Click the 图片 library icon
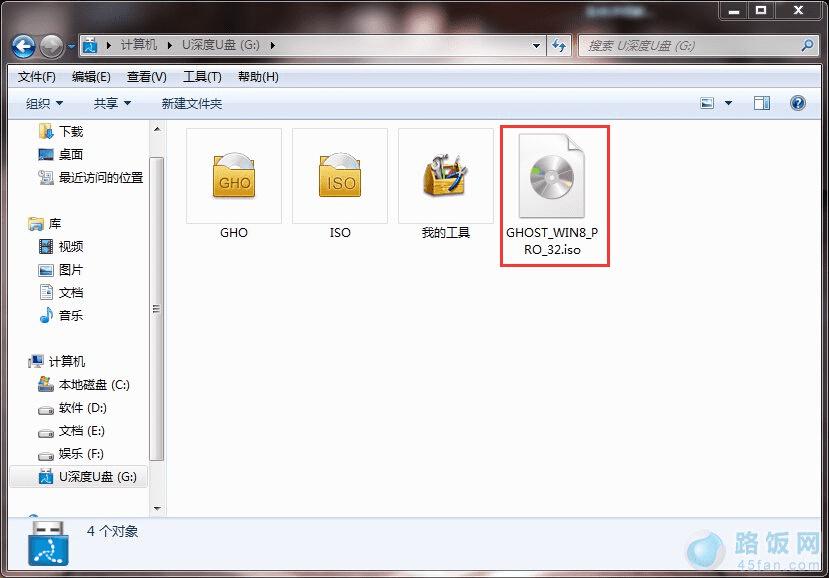Screen dimensions: 829x578 point(46,270)
